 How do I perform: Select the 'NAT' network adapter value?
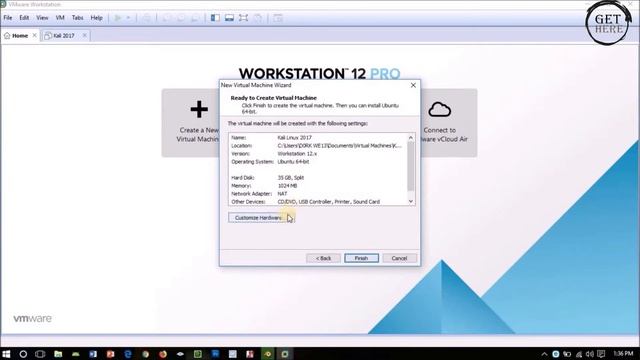click(282, 193)
